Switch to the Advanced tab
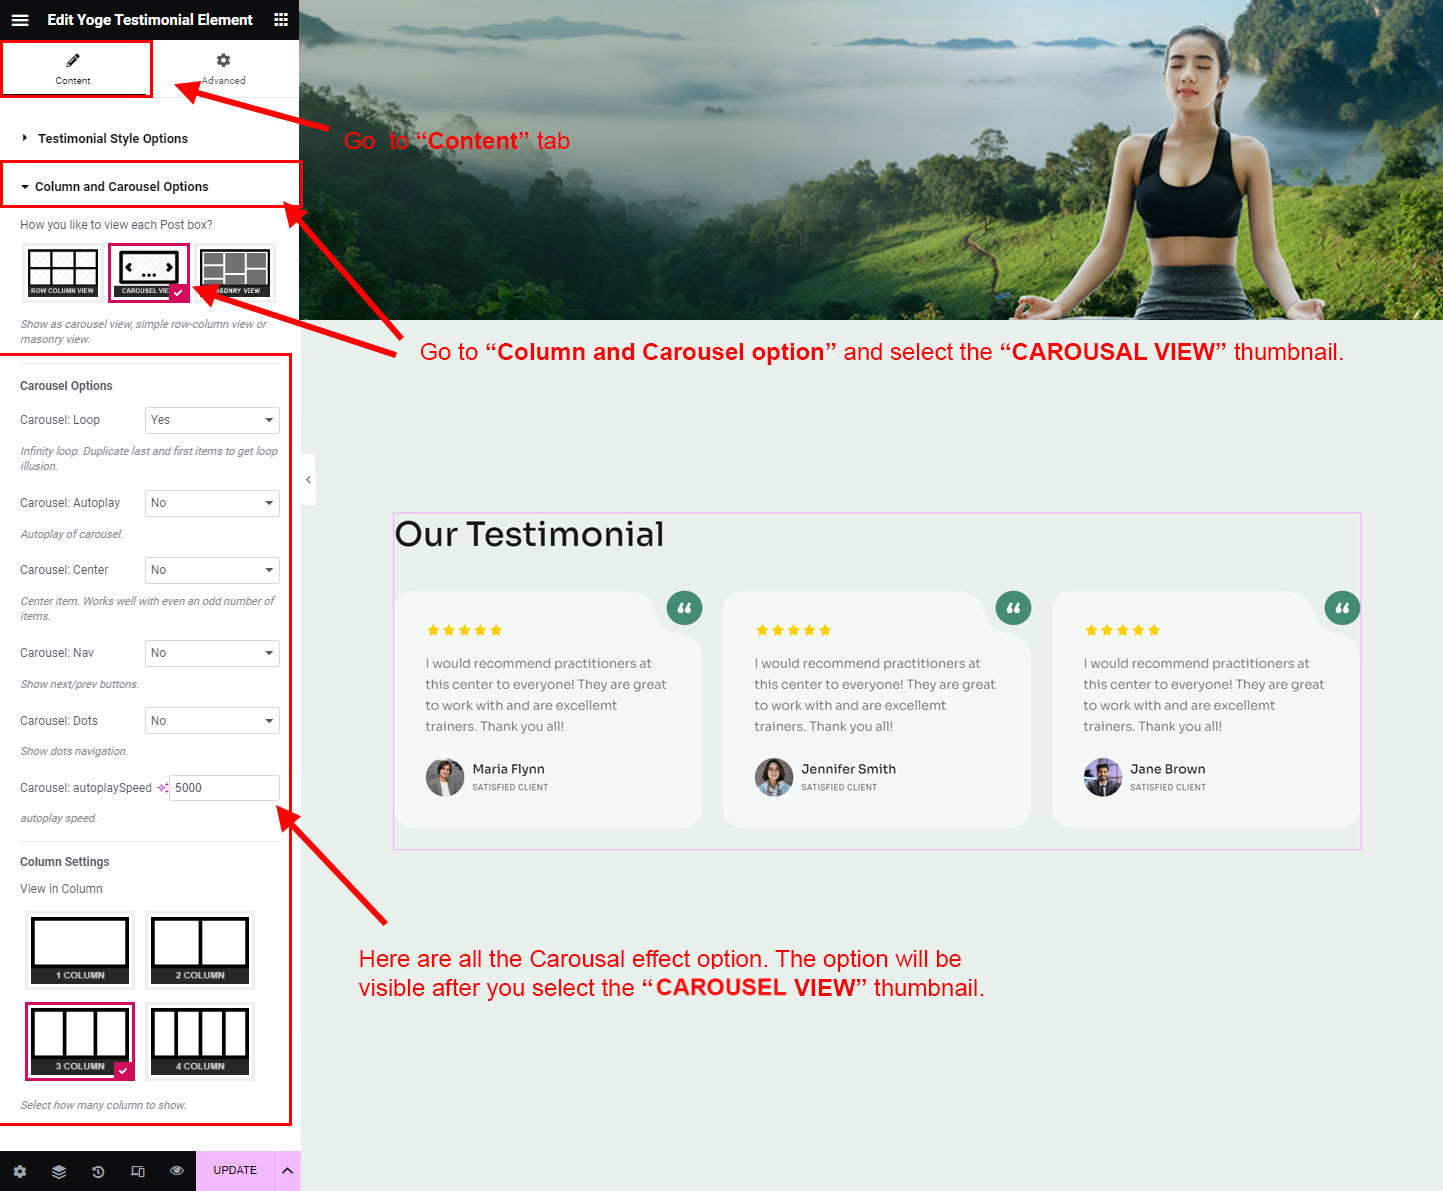The width and height of the screenshot is (1443, 1191). 223,69
